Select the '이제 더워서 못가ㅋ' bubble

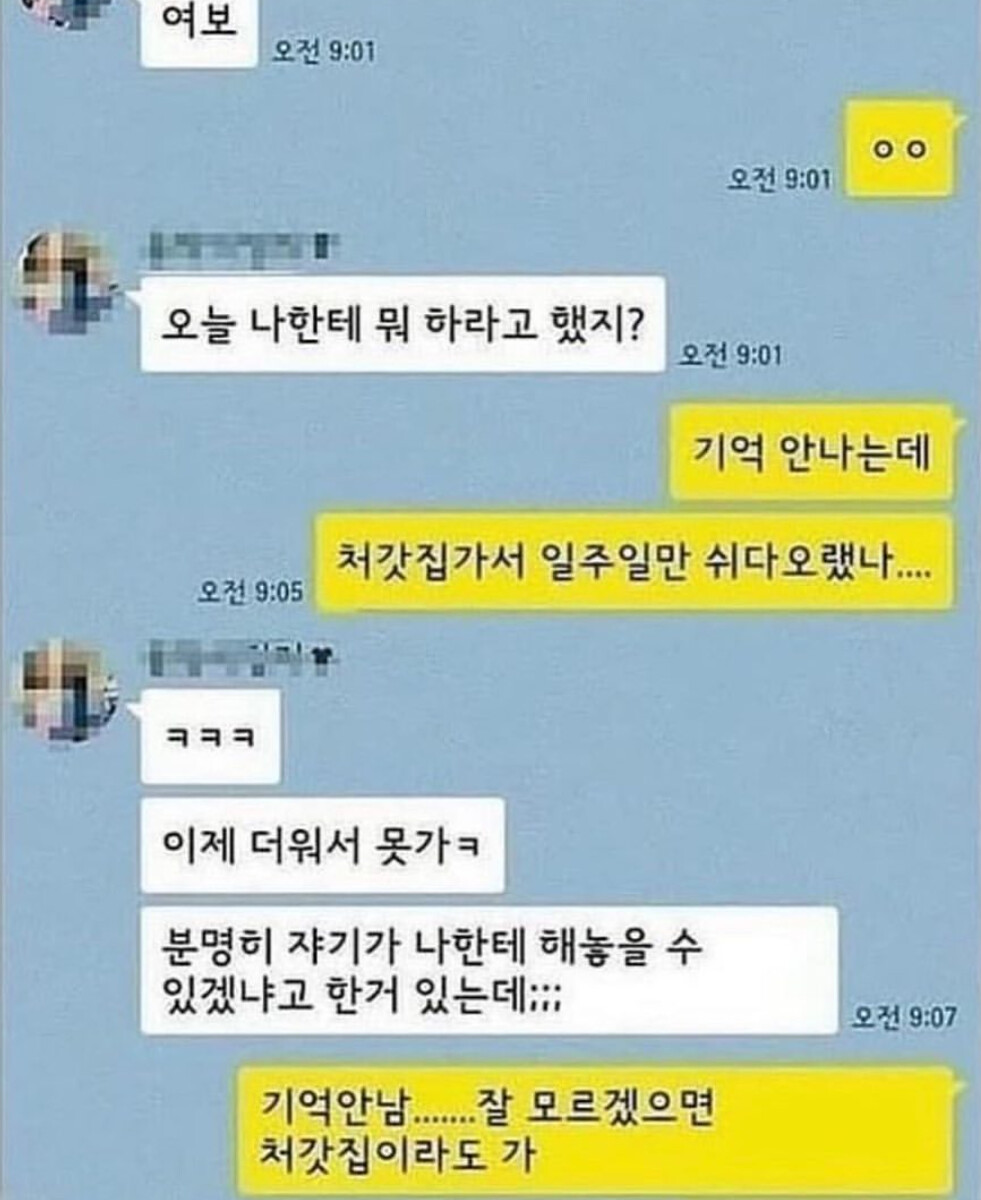pos(322,846)
